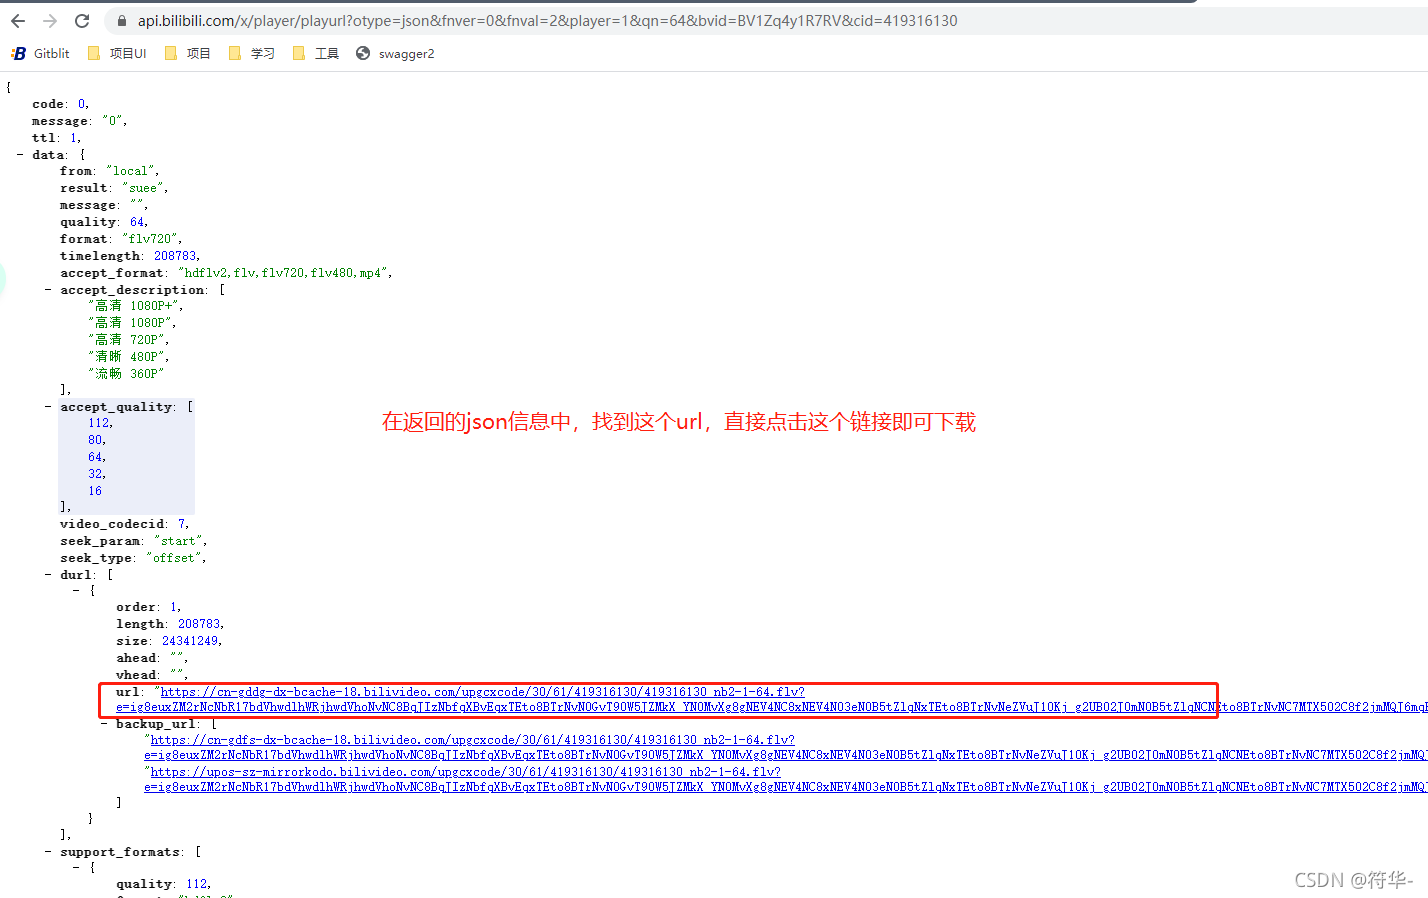
Task: Reload the page with refresh icon
Action: [82, 21]
